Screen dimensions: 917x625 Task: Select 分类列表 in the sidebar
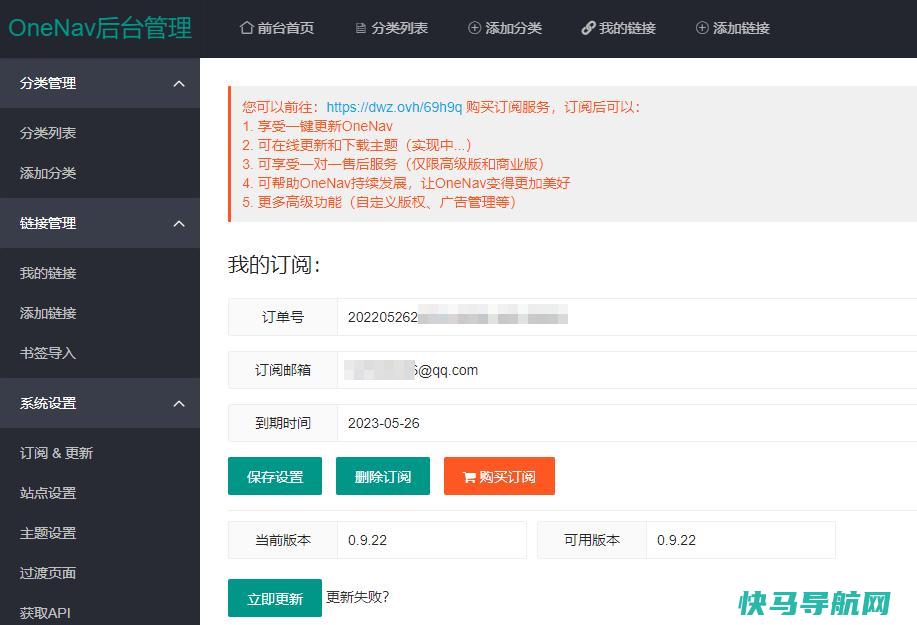[48, 133]
